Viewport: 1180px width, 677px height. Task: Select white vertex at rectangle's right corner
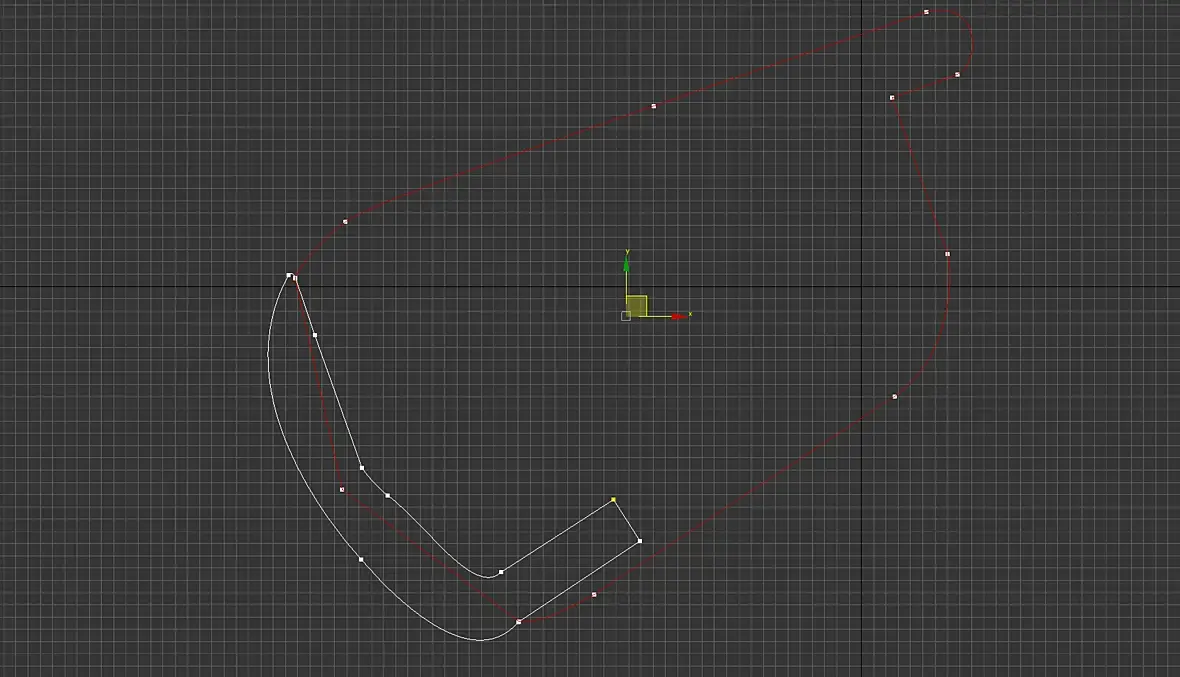coord(640,541)
